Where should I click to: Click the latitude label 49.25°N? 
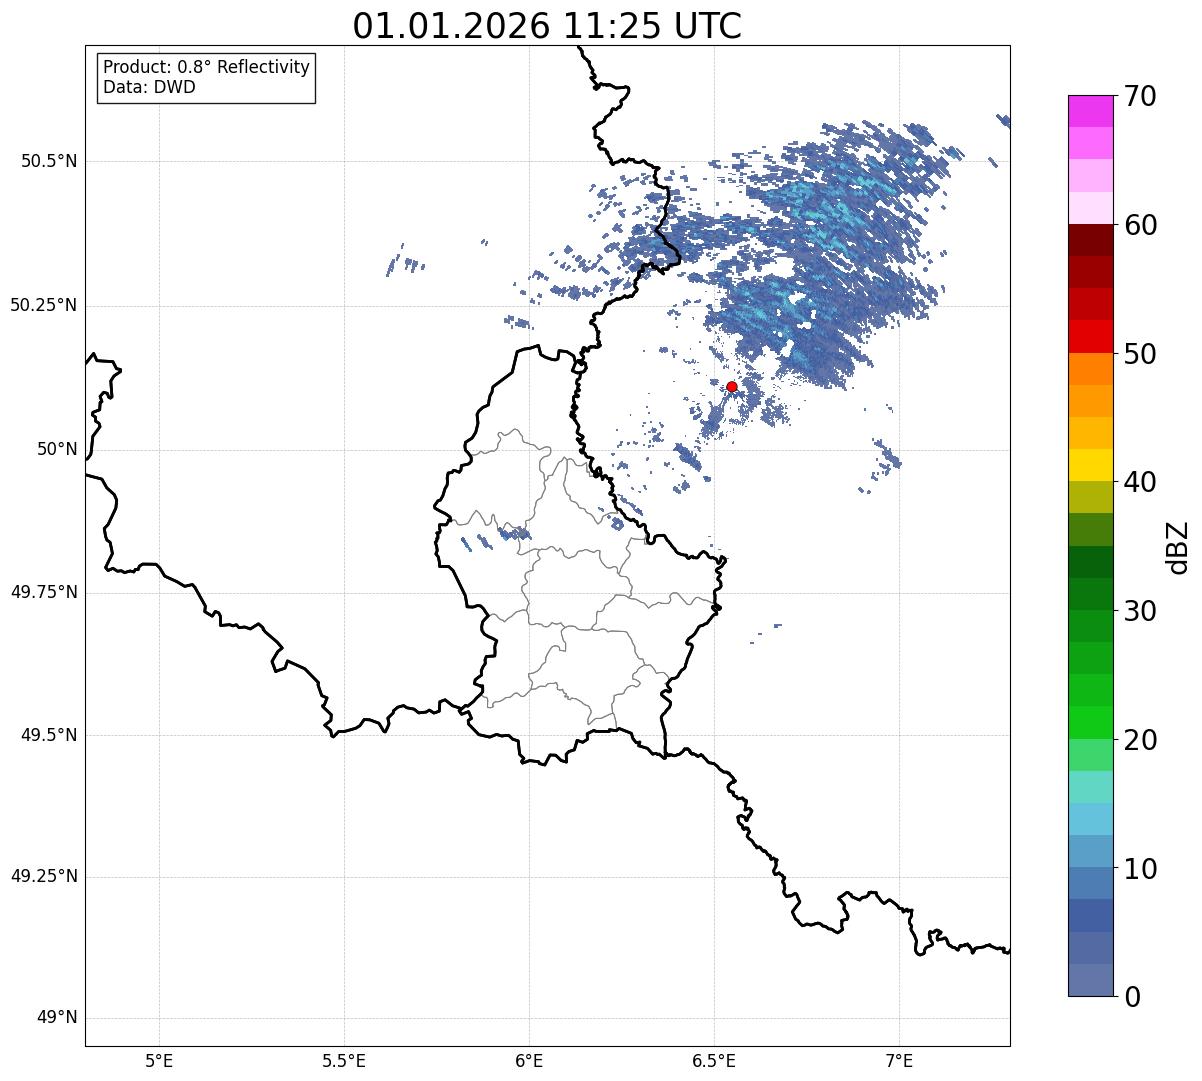pyautogui.click(x=43, y=876)
